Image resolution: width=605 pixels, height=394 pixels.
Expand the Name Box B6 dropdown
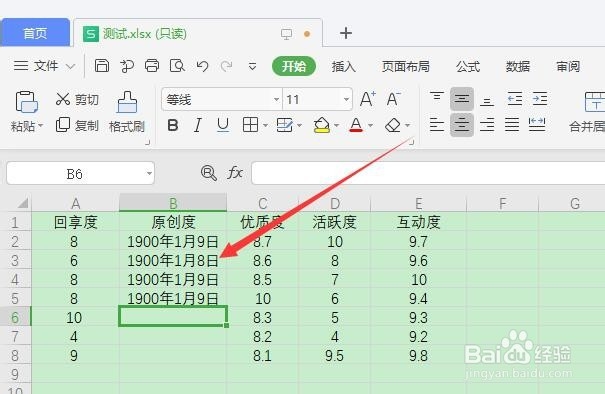[149, 173]
